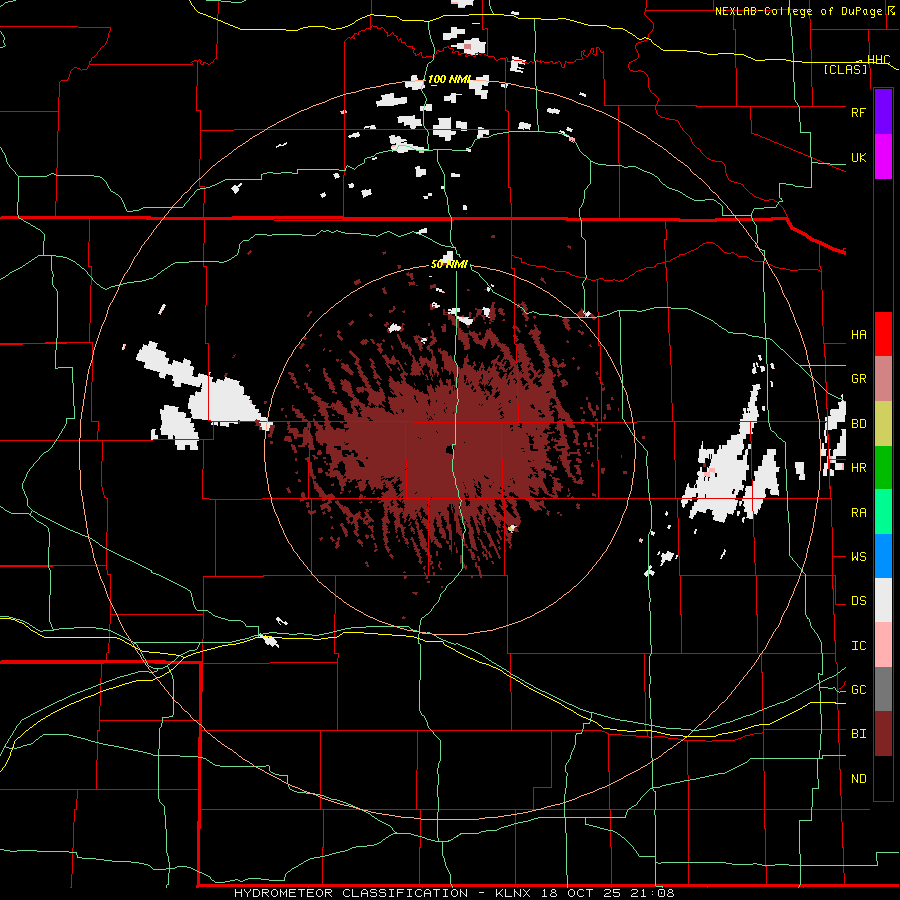Click the HYDROMETEOR CLASSIFICATION title text
Viewport: 900px width, 900px height.
point(351,893)
